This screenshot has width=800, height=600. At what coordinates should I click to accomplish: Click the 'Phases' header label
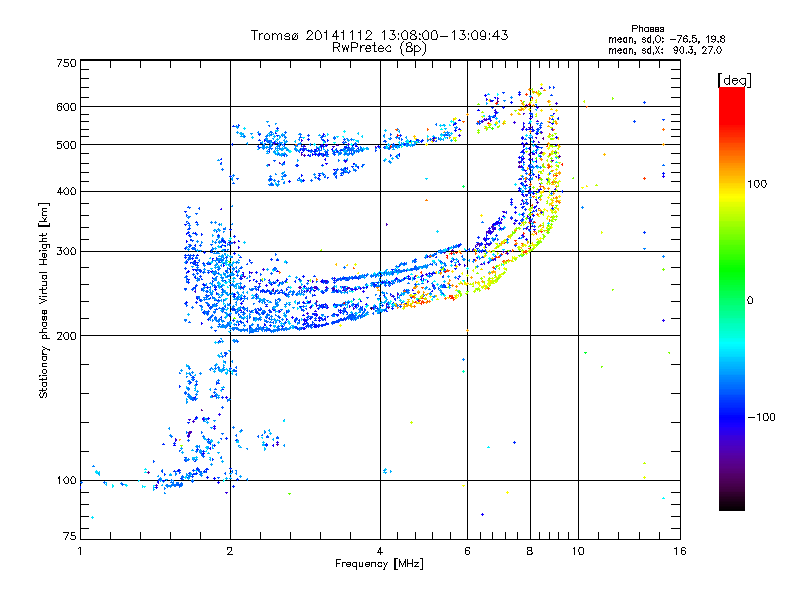[647, 29]
